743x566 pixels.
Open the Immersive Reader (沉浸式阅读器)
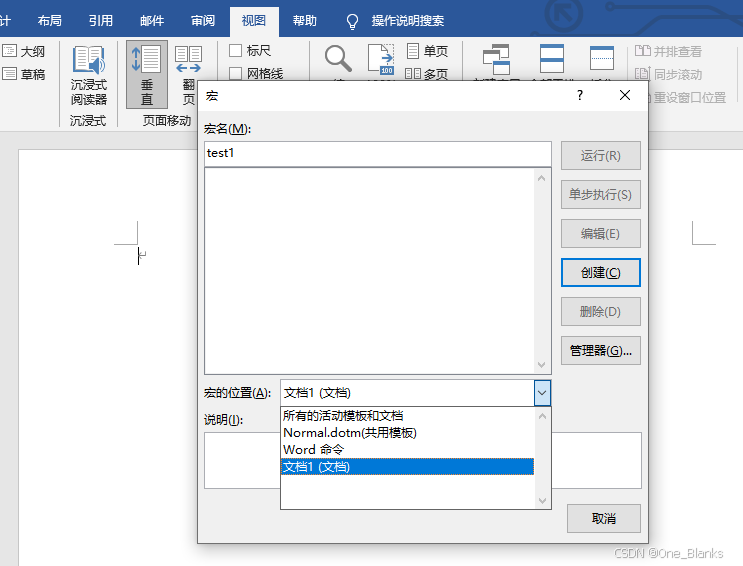pyautogui.click(x=89, y=75)
